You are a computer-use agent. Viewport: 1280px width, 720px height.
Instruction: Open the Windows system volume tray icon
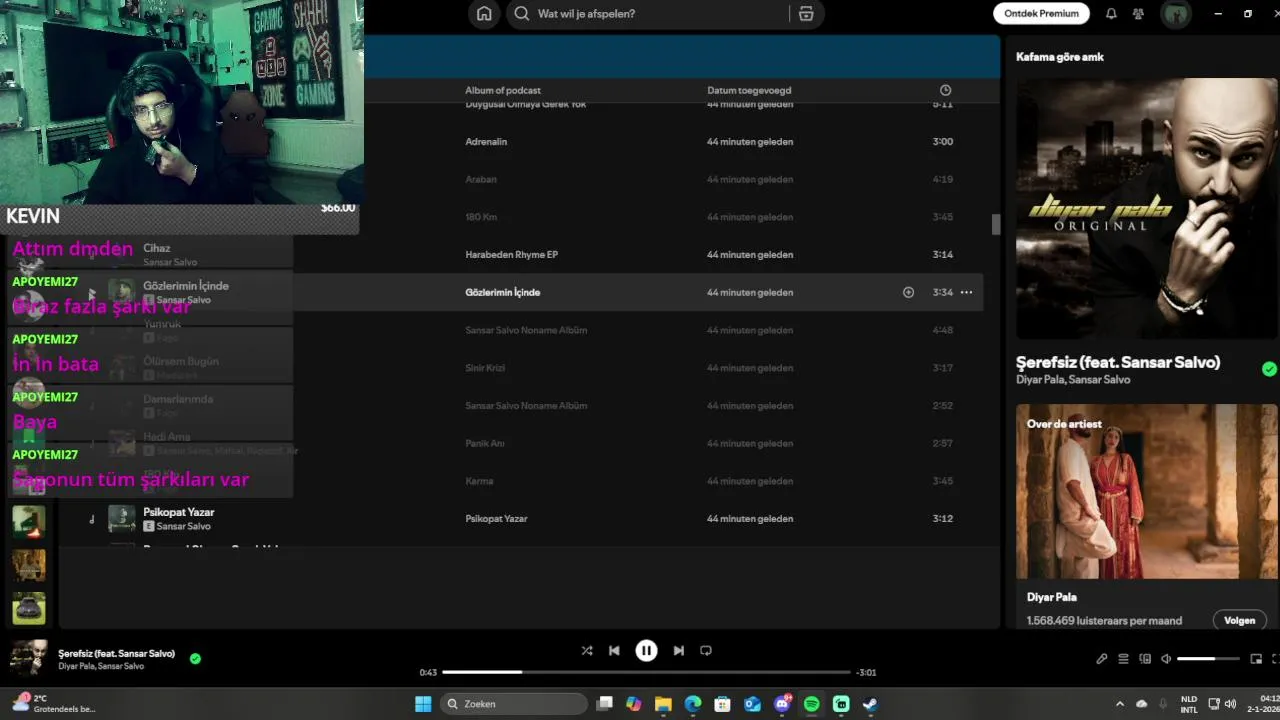coord(1230,704)
